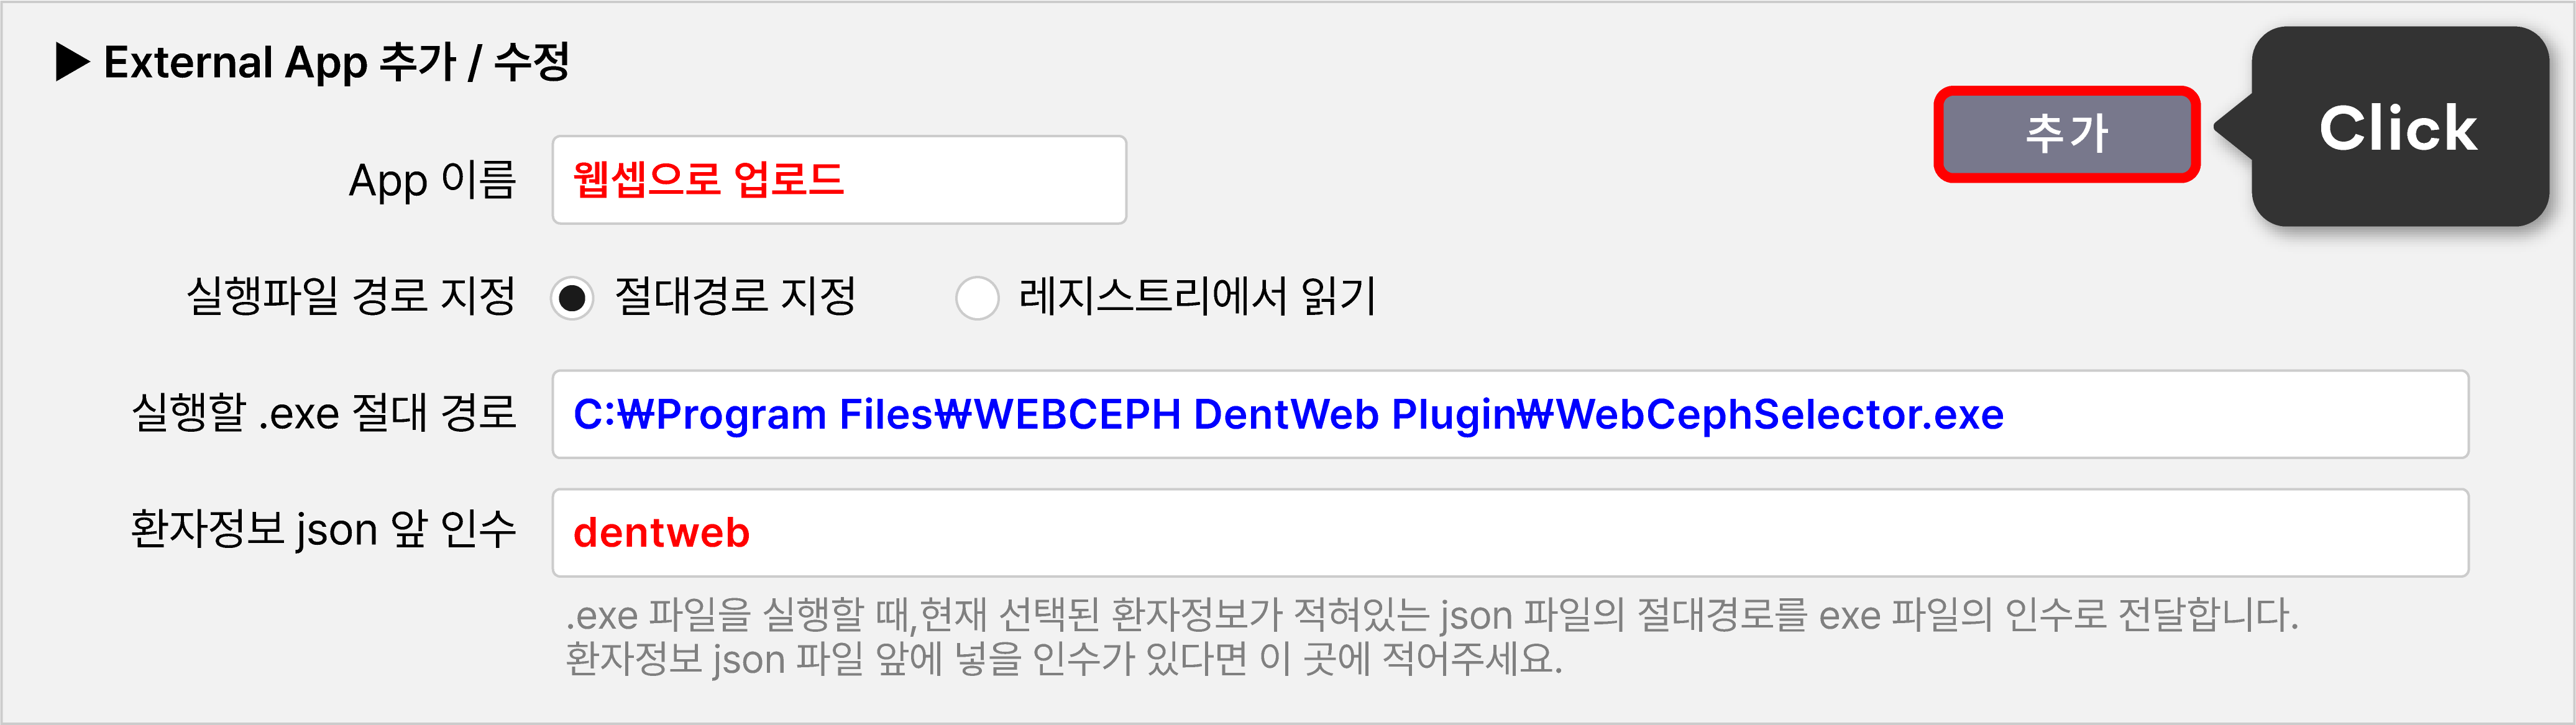This screenshot has width=2576, height=725.
Task: Click the 레지스트리에서 읽기 option label
Action: tap(1197, 296)
